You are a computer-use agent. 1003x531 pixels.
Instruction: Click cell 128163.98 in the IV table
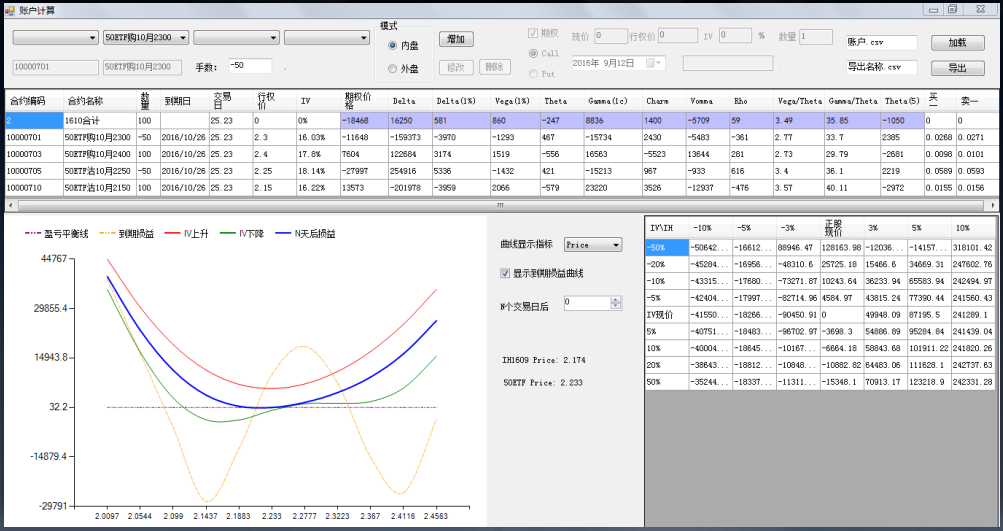[x=841, y=247]
